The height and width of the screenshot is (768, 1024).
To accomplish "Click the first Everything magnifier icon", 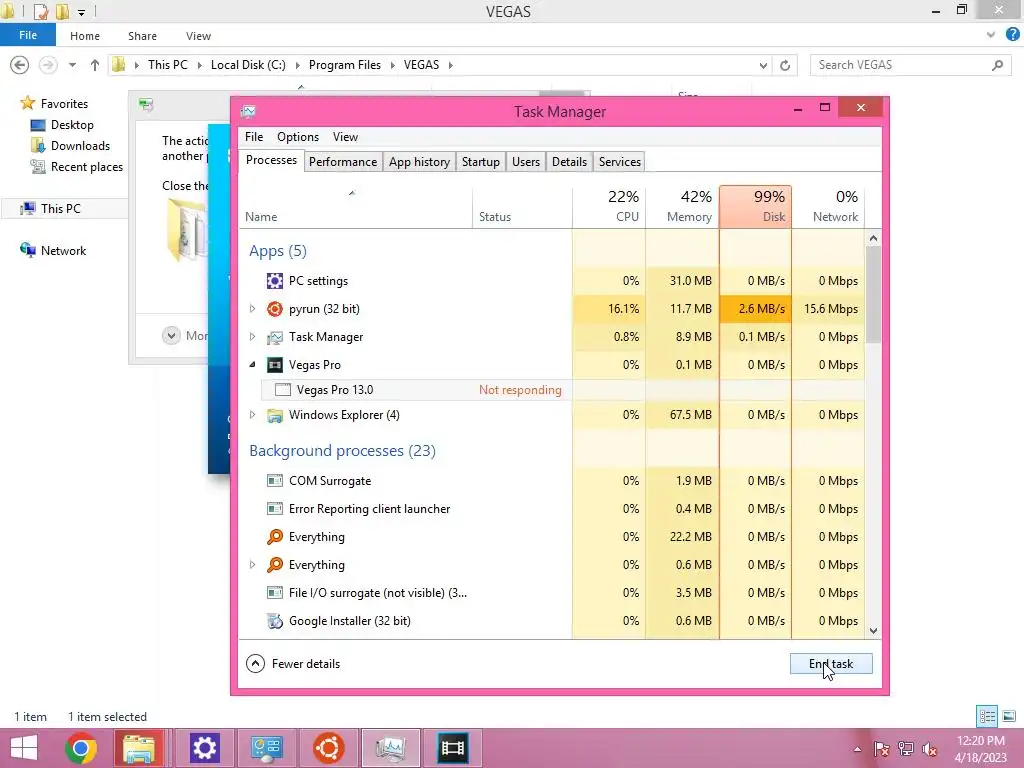I will (x=275, y=537).
